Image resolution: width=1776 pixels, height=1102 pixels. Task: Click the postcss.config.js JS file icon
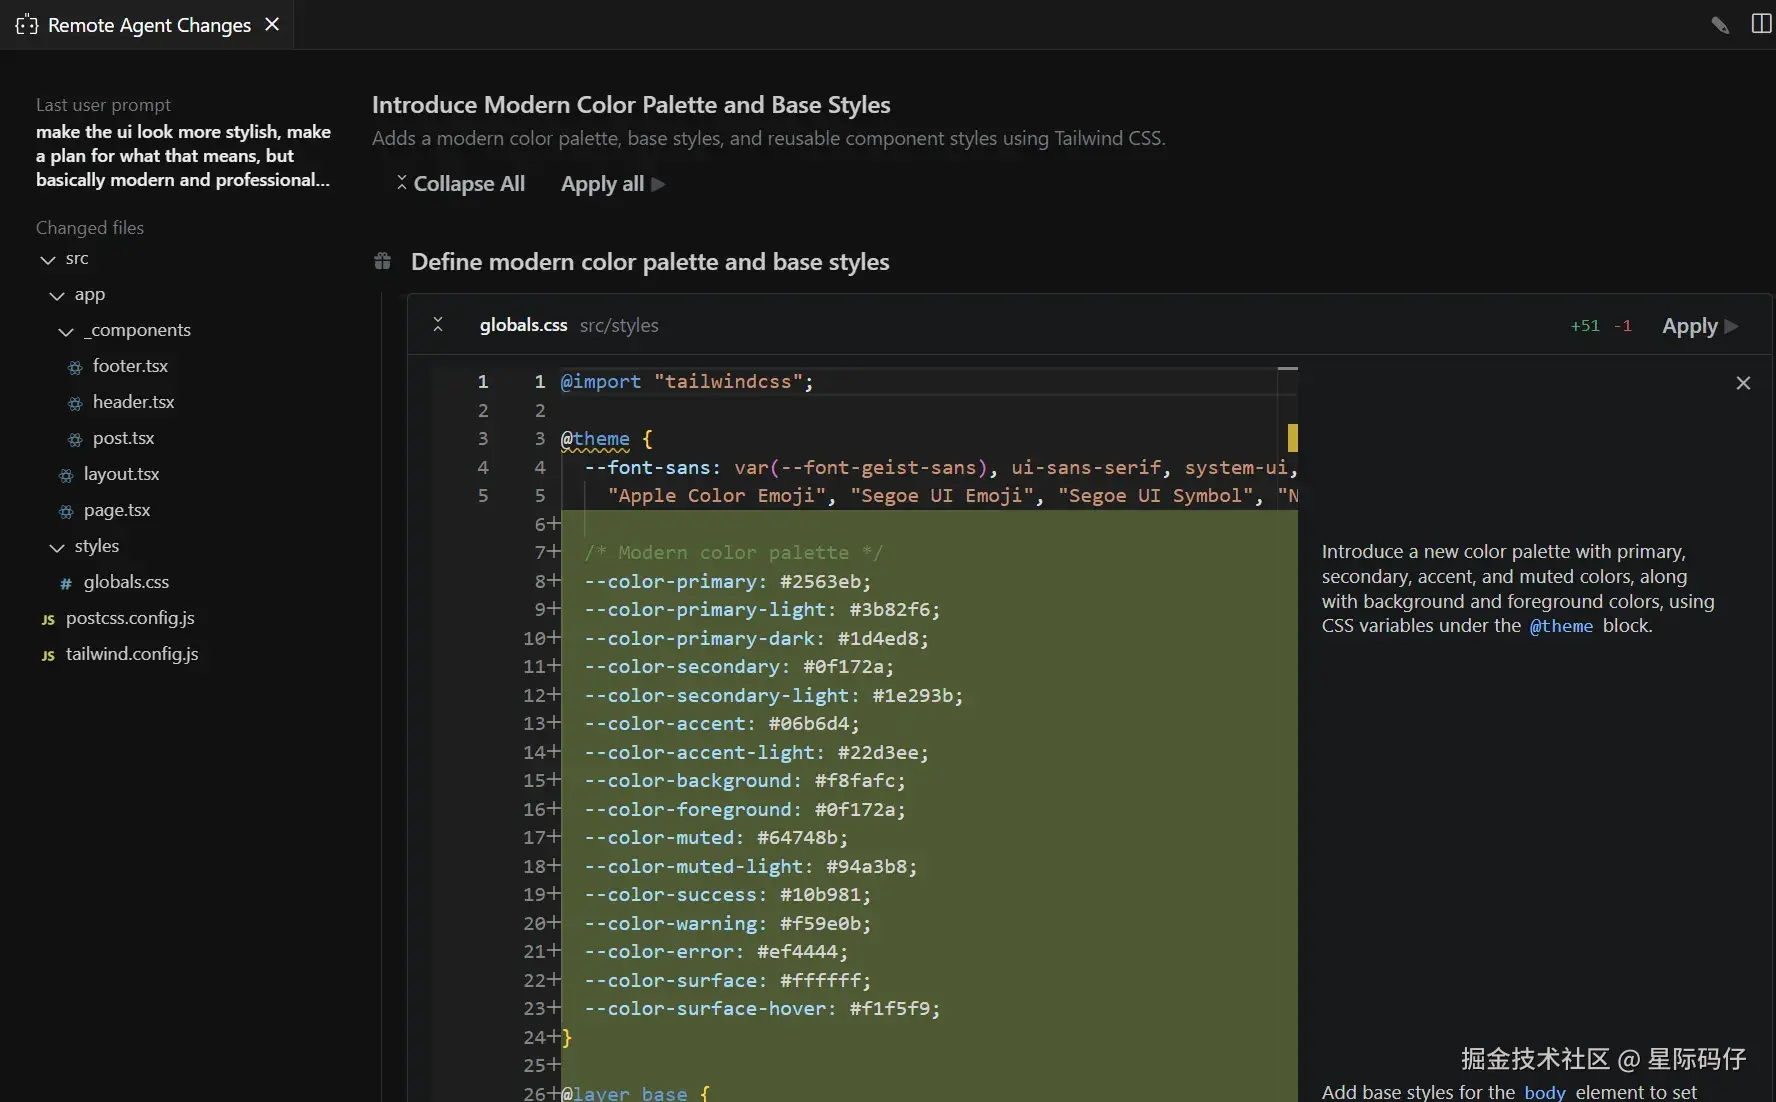tap(48, 619)
